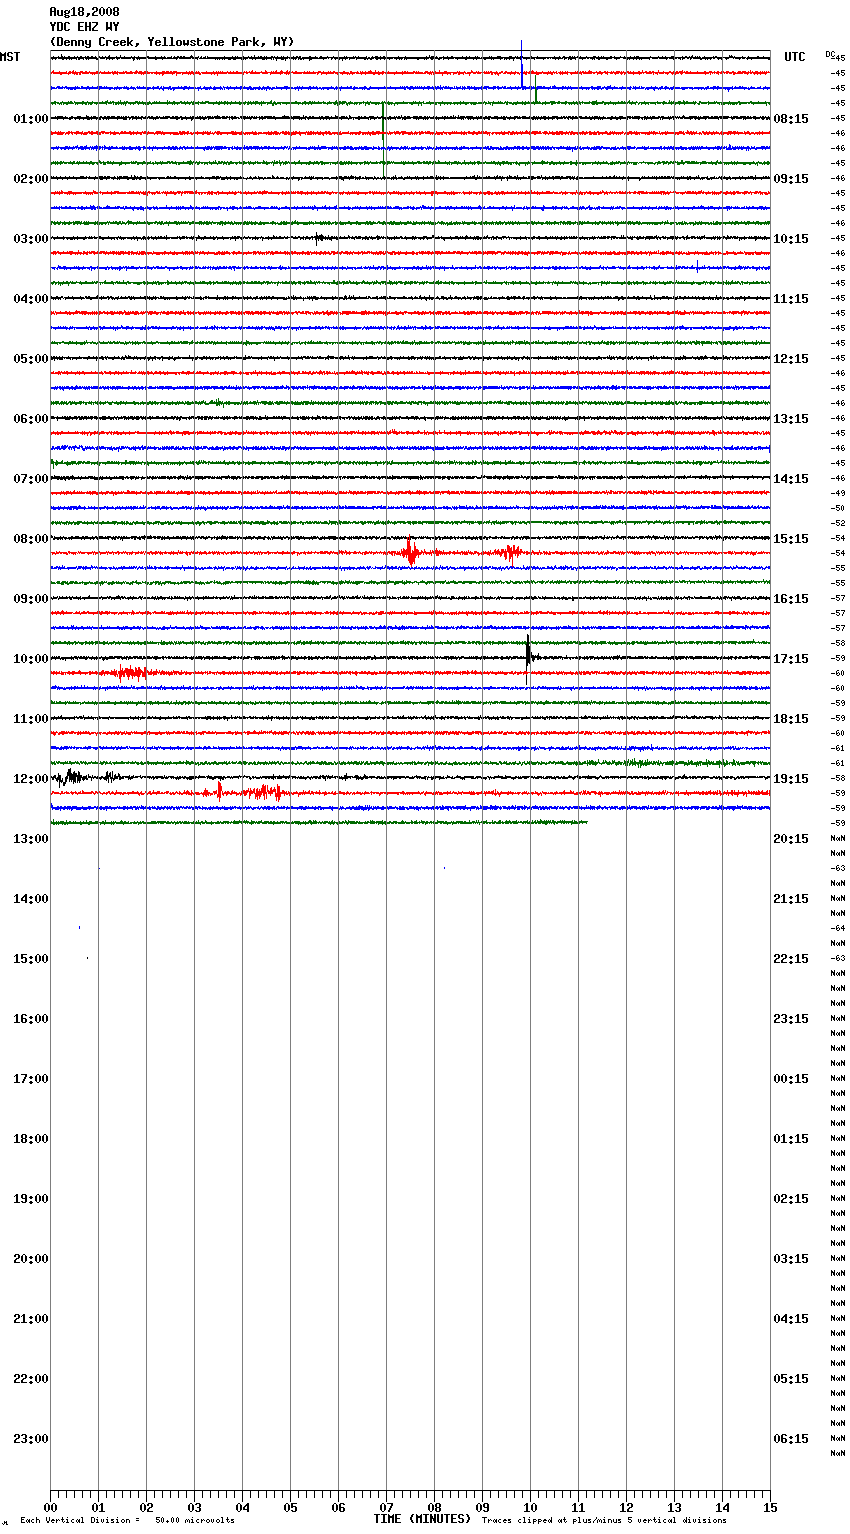
Task: Click minute 15 on the time axis
Action: click(x=770, y=1507)
